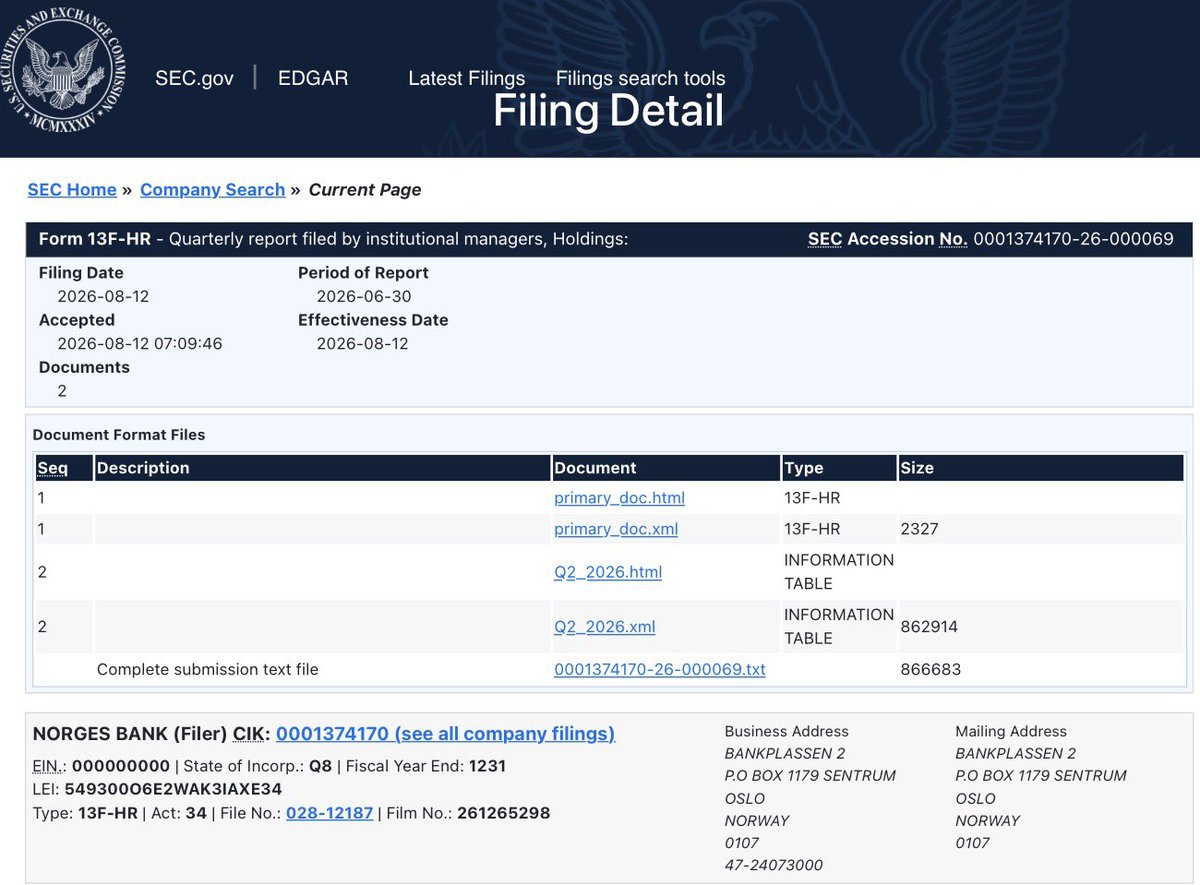Screen dimensions: 1200x885
Task: Open the SEC.gov header link
Action: 194,78
